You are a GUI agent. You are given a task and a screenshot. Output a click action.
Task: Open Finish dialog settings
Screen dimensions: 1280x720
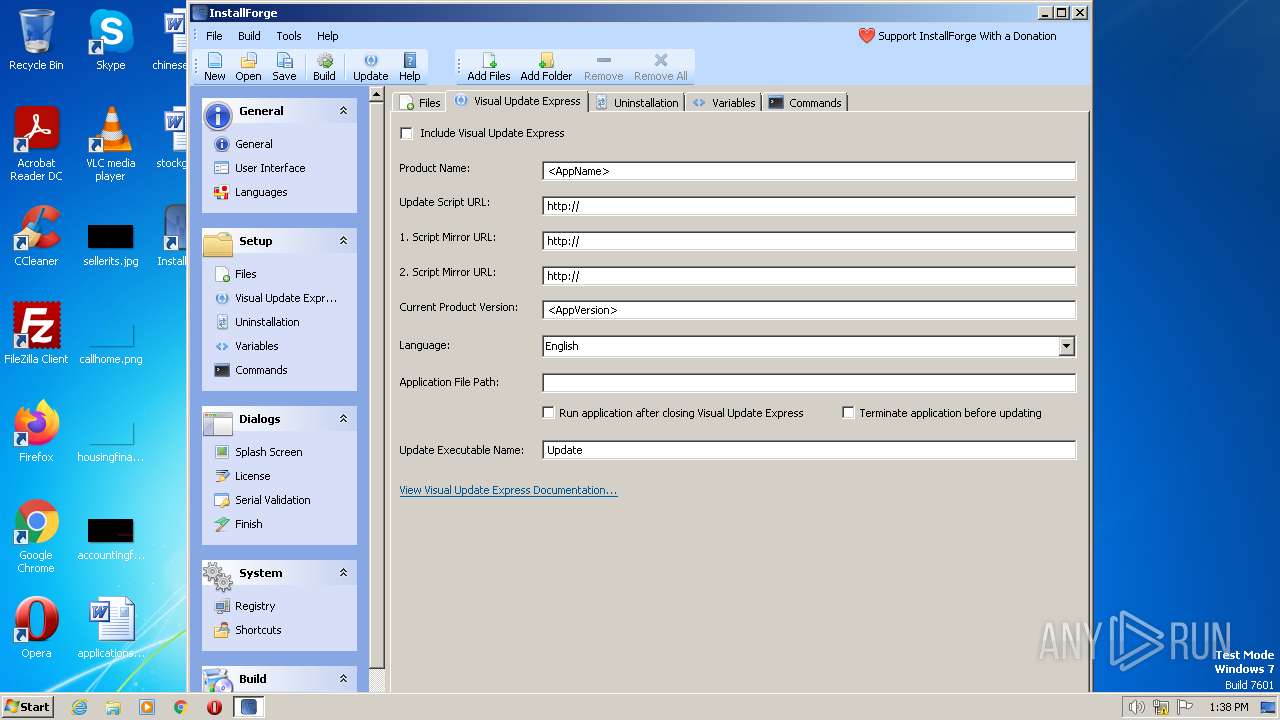(x=239, y=524)
